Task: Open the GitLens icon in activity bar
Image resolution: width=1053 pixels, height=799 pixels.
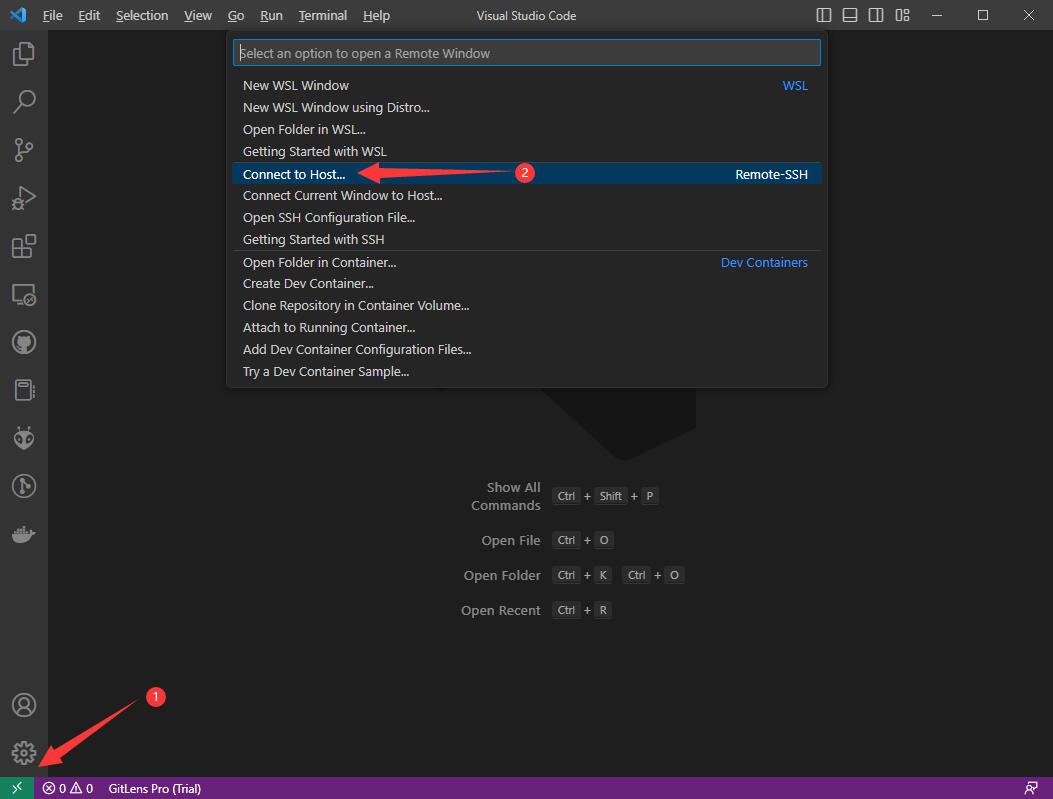Action: [x=24, y=486]
